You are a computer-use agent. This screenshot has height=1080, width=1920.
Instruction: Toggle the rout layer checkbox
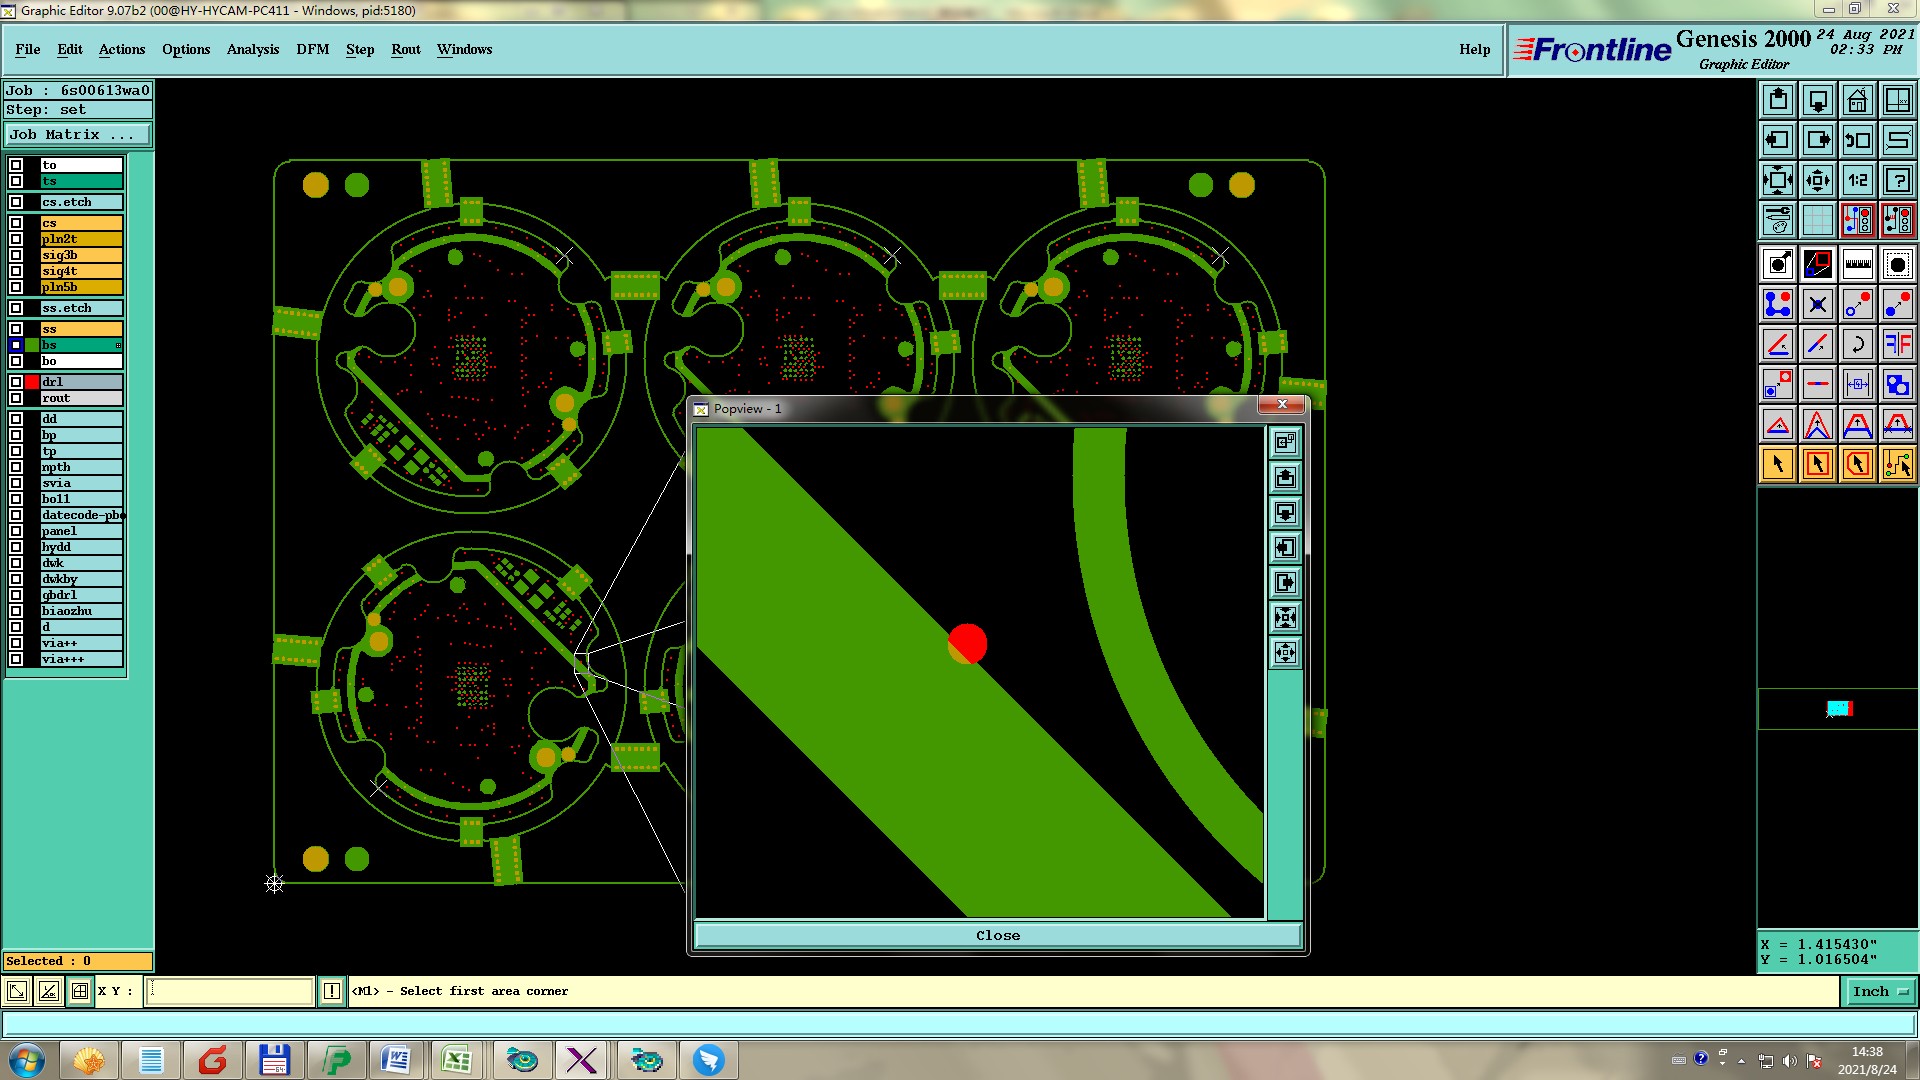(16, 398)
